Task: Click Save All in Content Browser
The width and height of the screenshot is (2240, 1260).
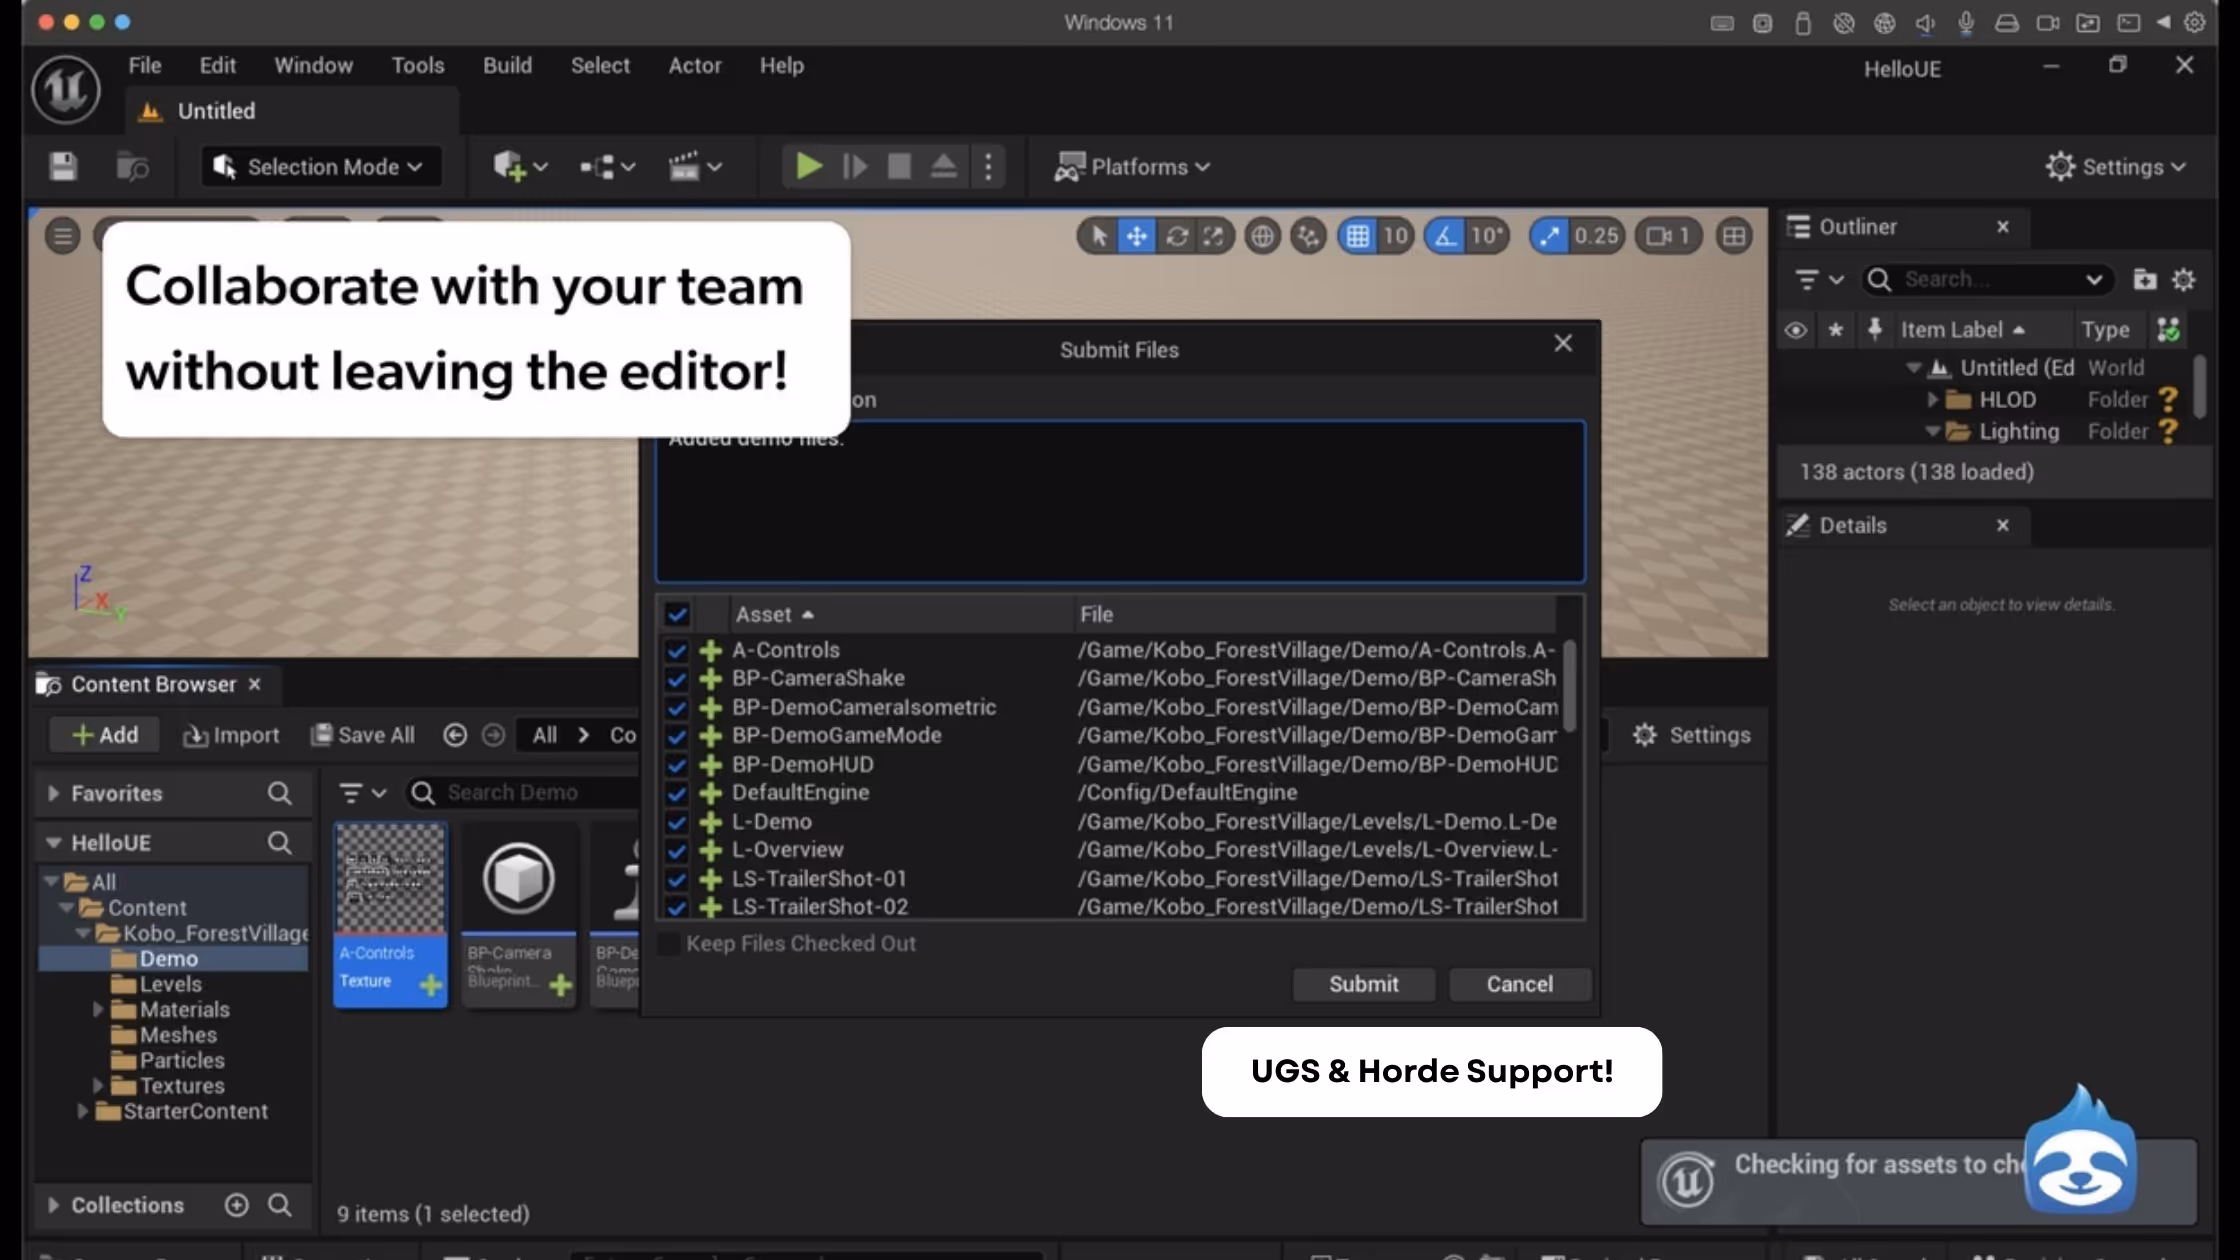Action: [x=362, y=735]
